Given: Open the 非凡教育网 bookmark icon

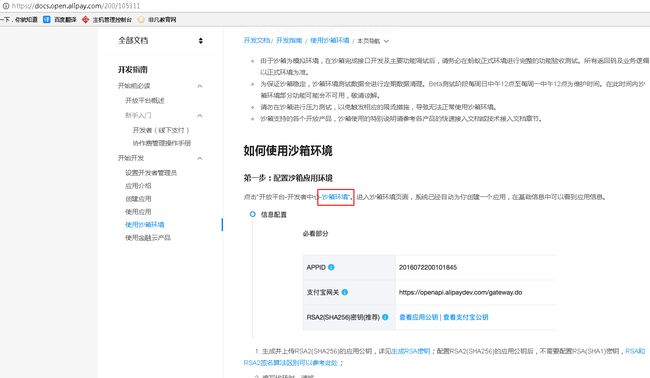Looking at the screenshot, I should (141, 19).
